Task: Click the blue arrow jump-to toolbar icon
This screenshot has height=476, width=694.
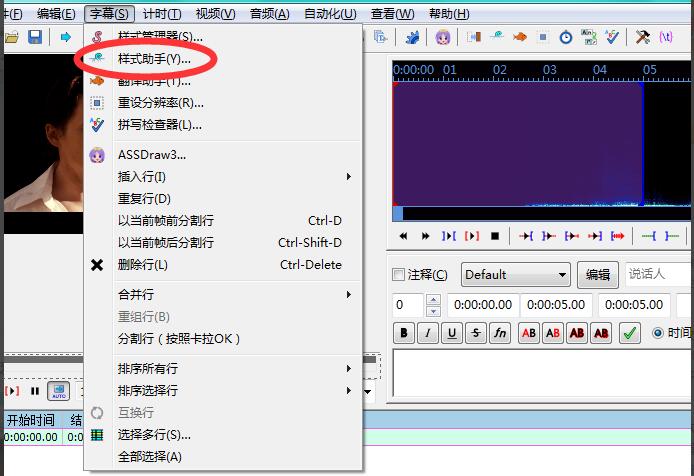Action: (x=66, y=37)
